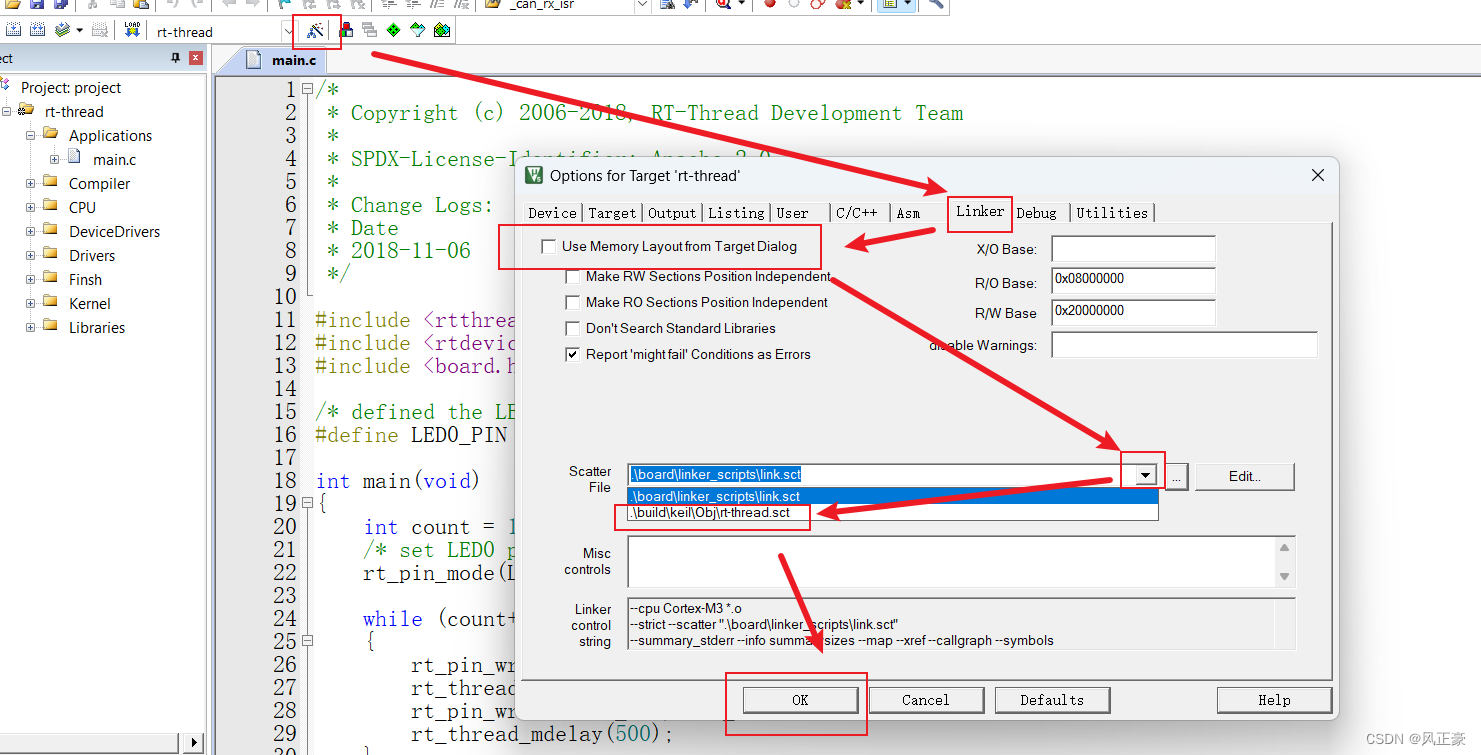This screenshot has height=755, width=1481.
Task: Uncheck Report 'might fail' Conditions as Errors
Action: point(572,353)
